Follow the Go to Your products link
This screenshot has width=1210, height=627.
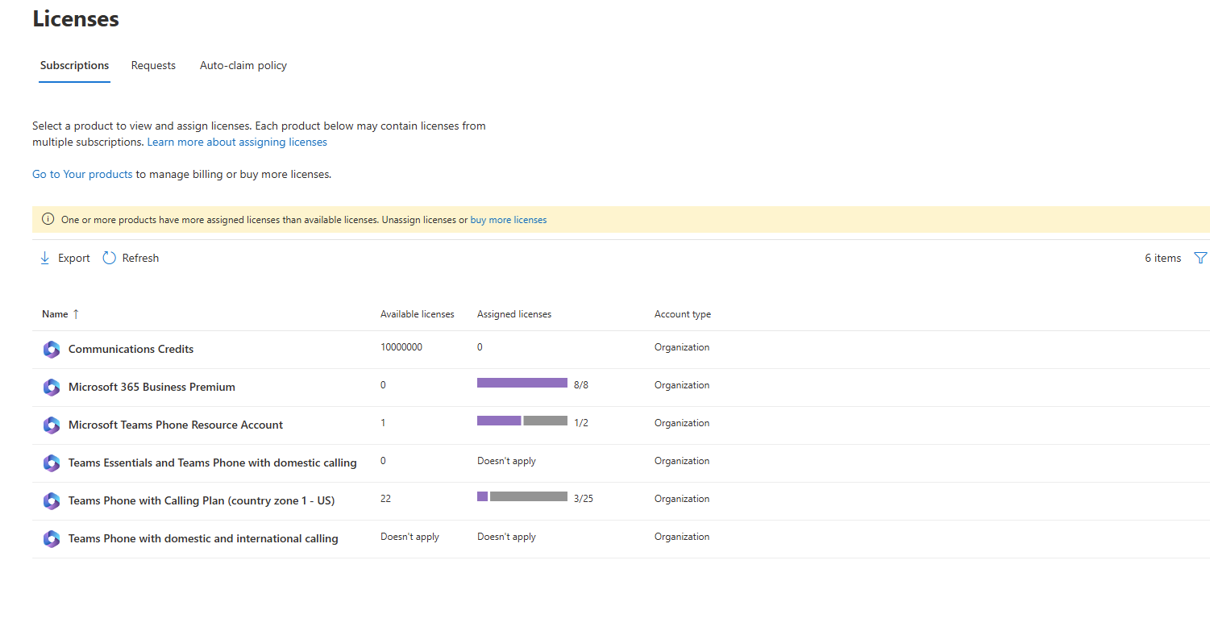(82, 174)
